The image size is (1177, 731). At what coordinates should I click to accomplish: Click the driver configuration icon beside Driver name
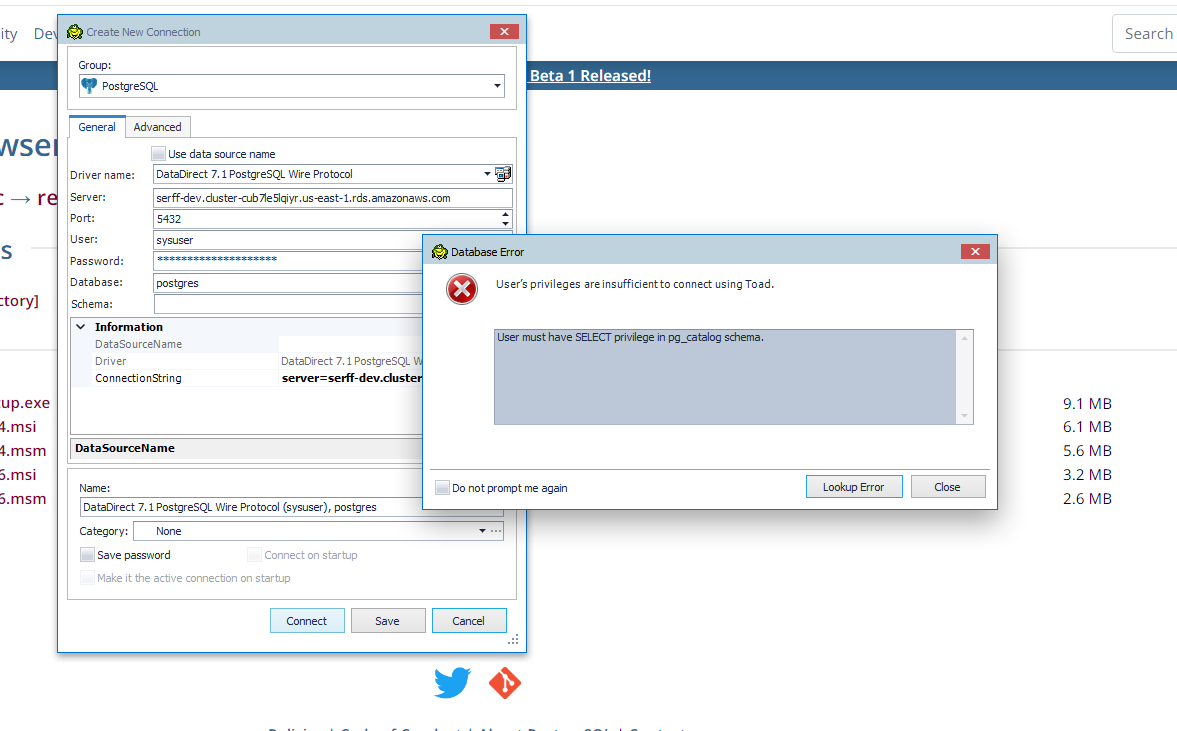click(x=503, y=174)
